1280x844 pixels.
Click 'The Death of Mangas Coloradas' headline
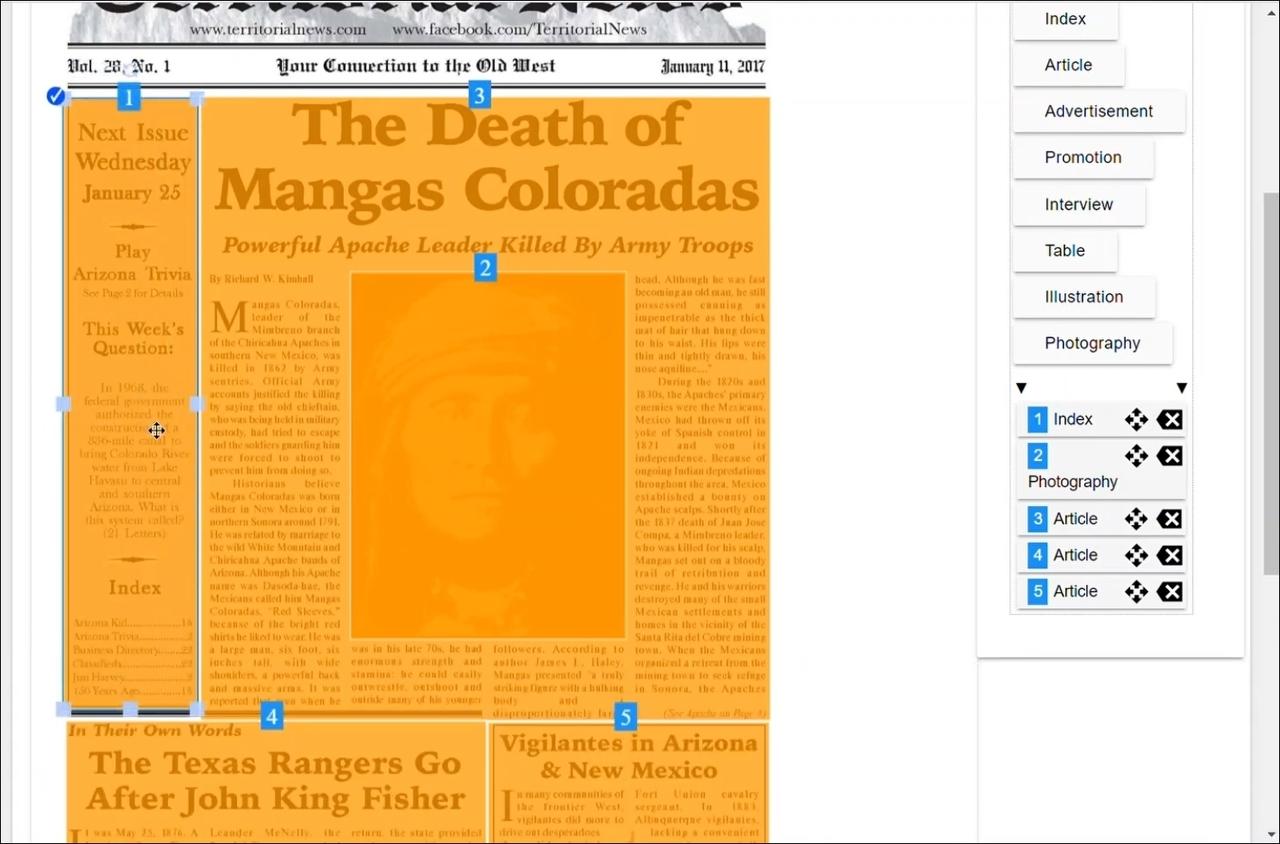point(487,158)
